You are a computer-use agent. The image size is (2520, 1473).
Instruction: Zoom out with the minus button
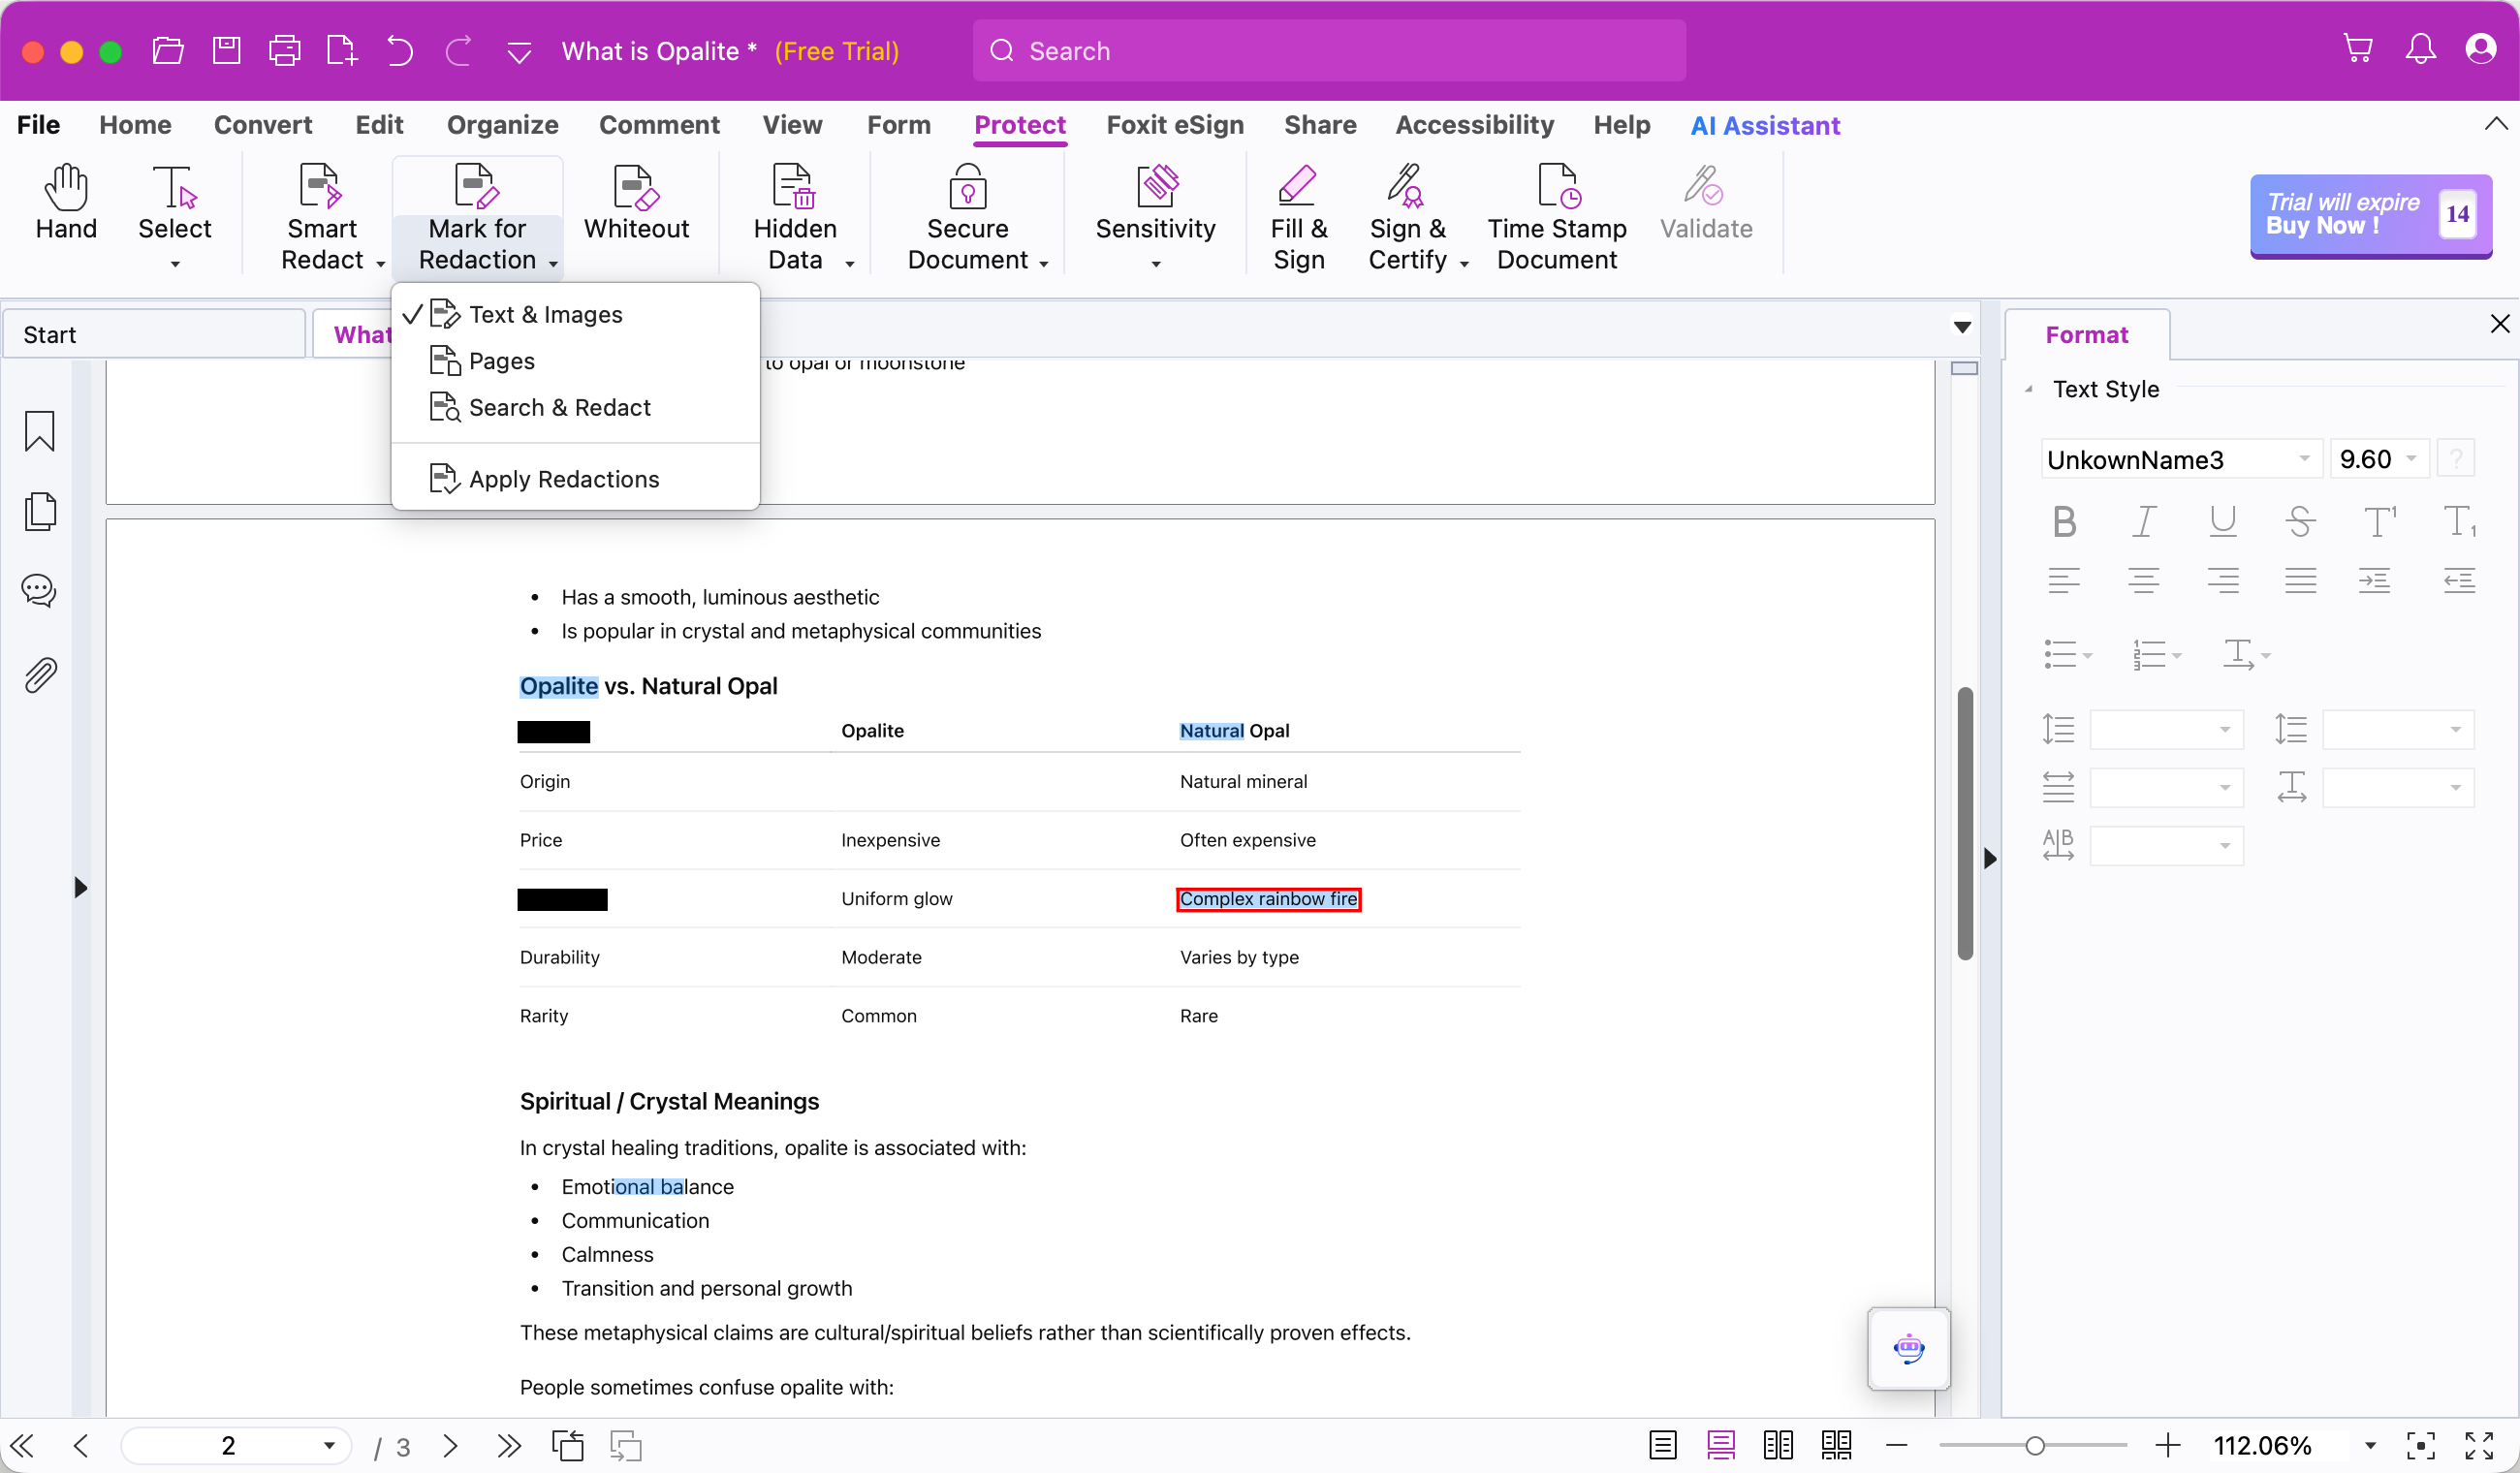(1896, 1445)
